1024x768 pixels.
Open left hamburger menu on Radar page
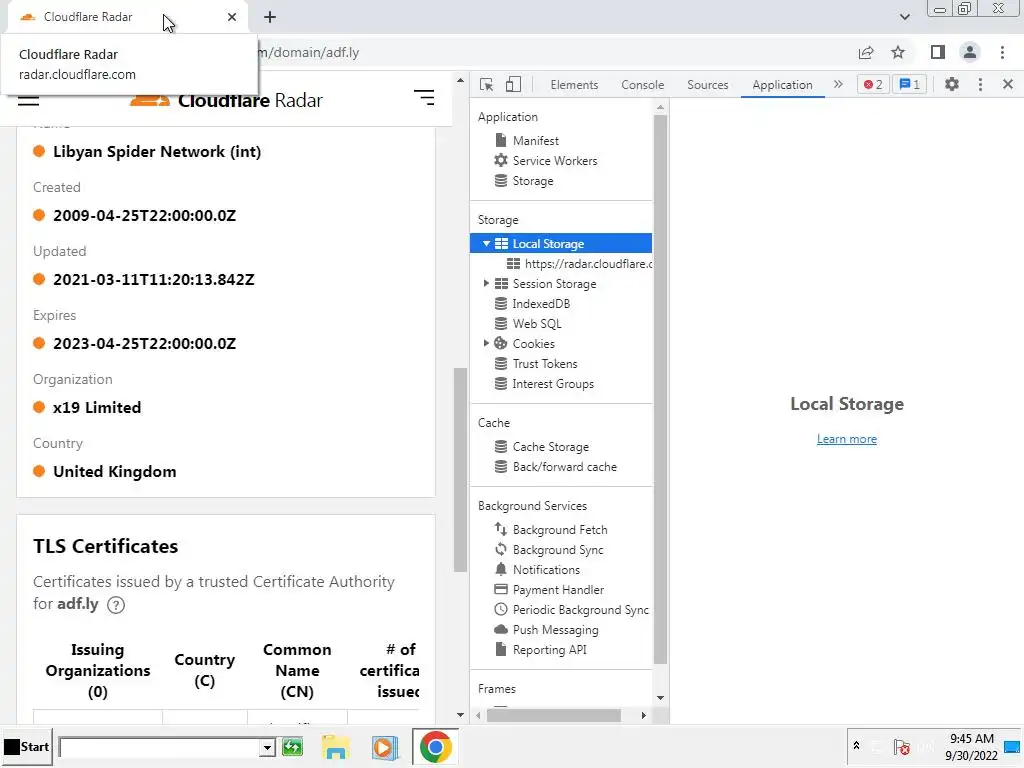click(x=28, y=101)
